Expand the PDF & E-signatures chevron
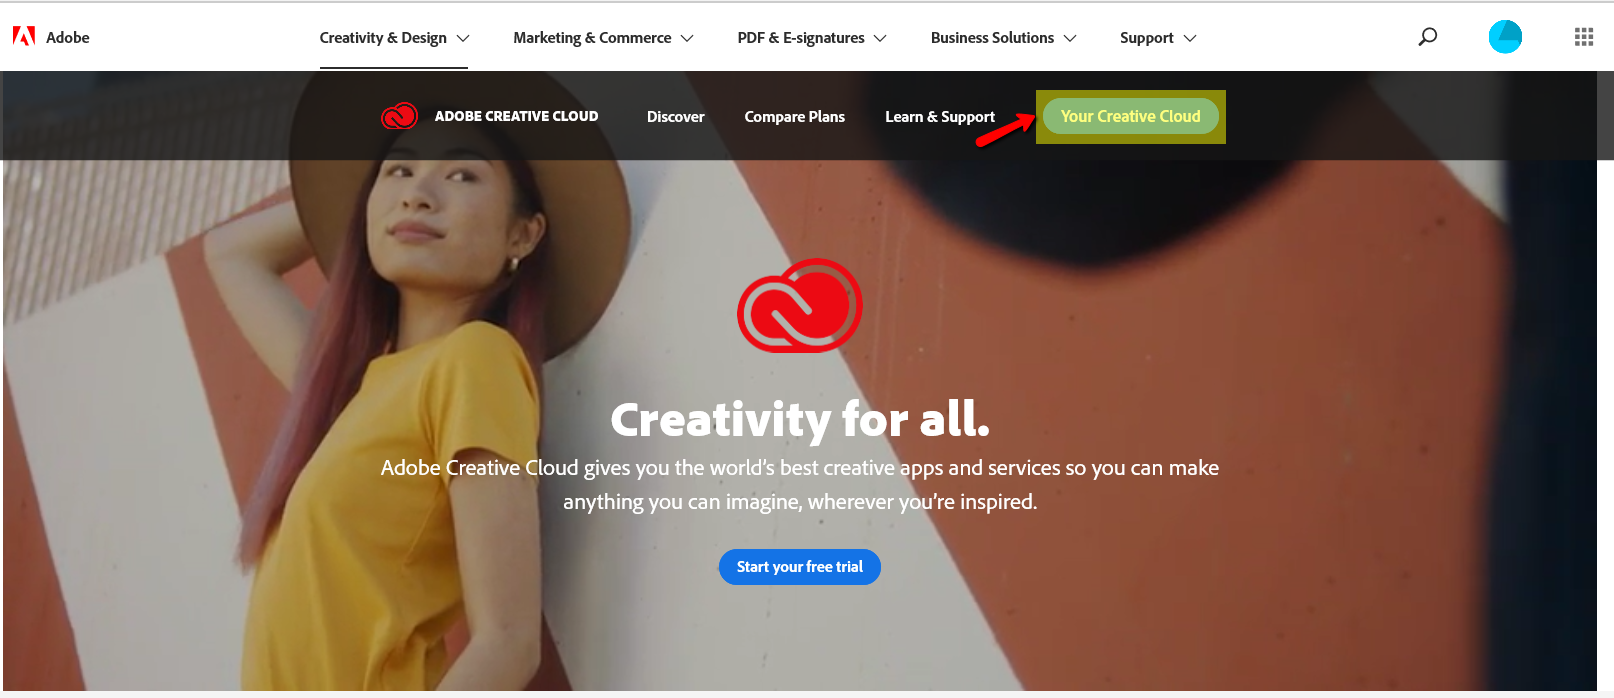1614x698 pixels. coord(880,38)
